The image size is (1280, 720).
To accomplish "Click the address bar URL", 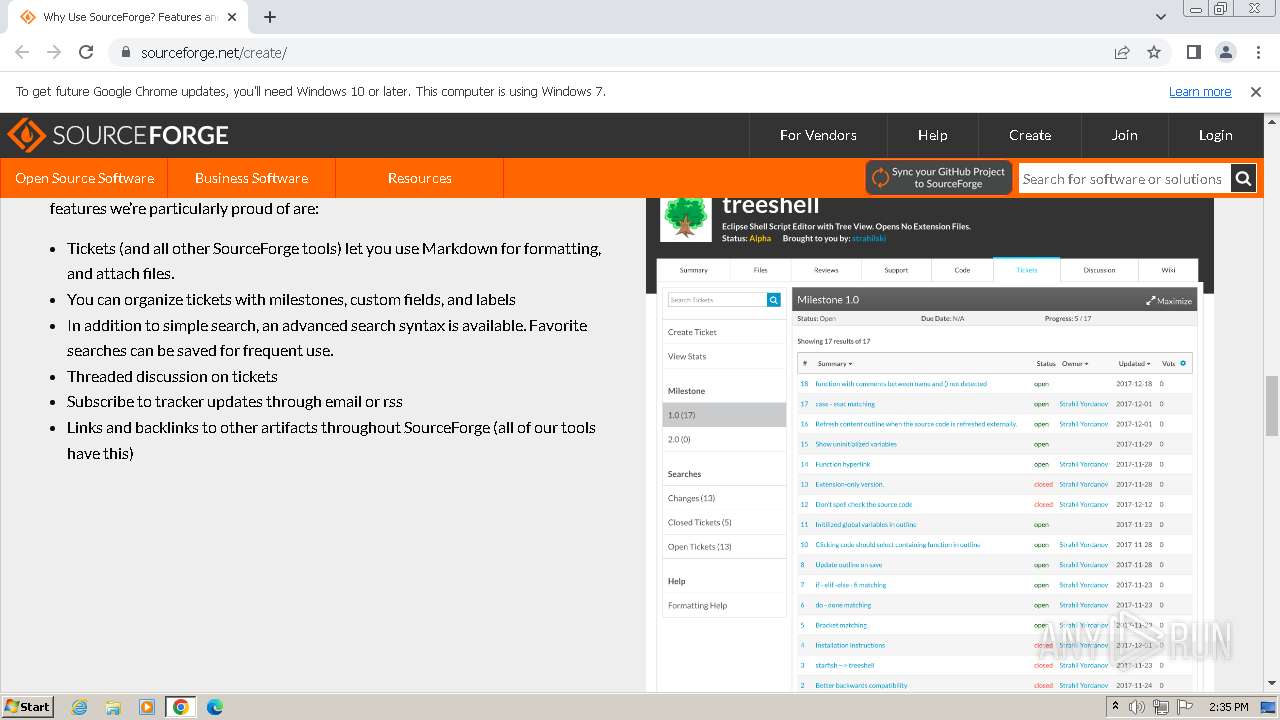I will pyautogui.click(x=214, y=53).
